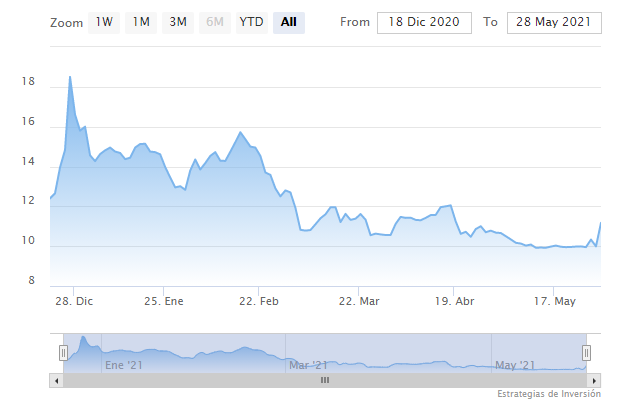Viewport: 620px width, 408px height.
Task: Click the peak point near 18
Action: pos(70,77)
